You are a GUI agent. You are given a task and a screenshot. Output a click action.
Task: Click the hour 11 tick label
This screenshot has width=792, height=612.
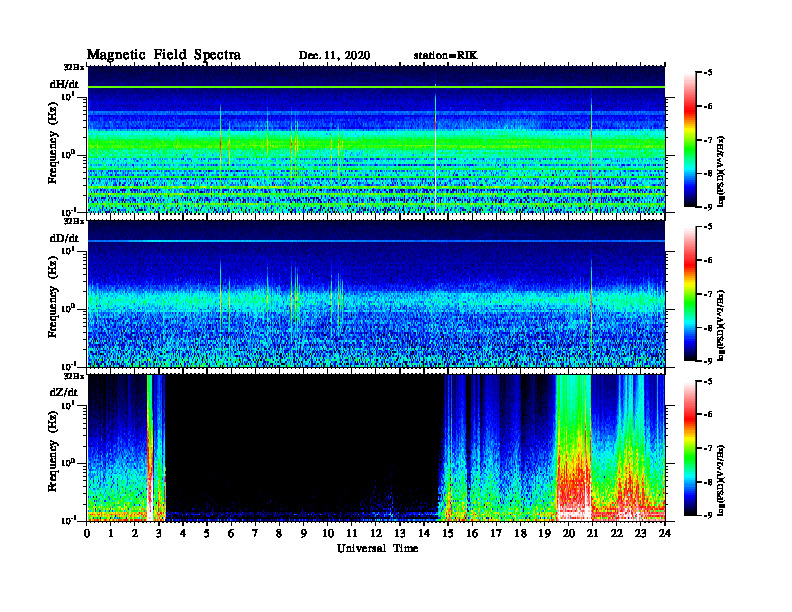(x=352, y=533)
